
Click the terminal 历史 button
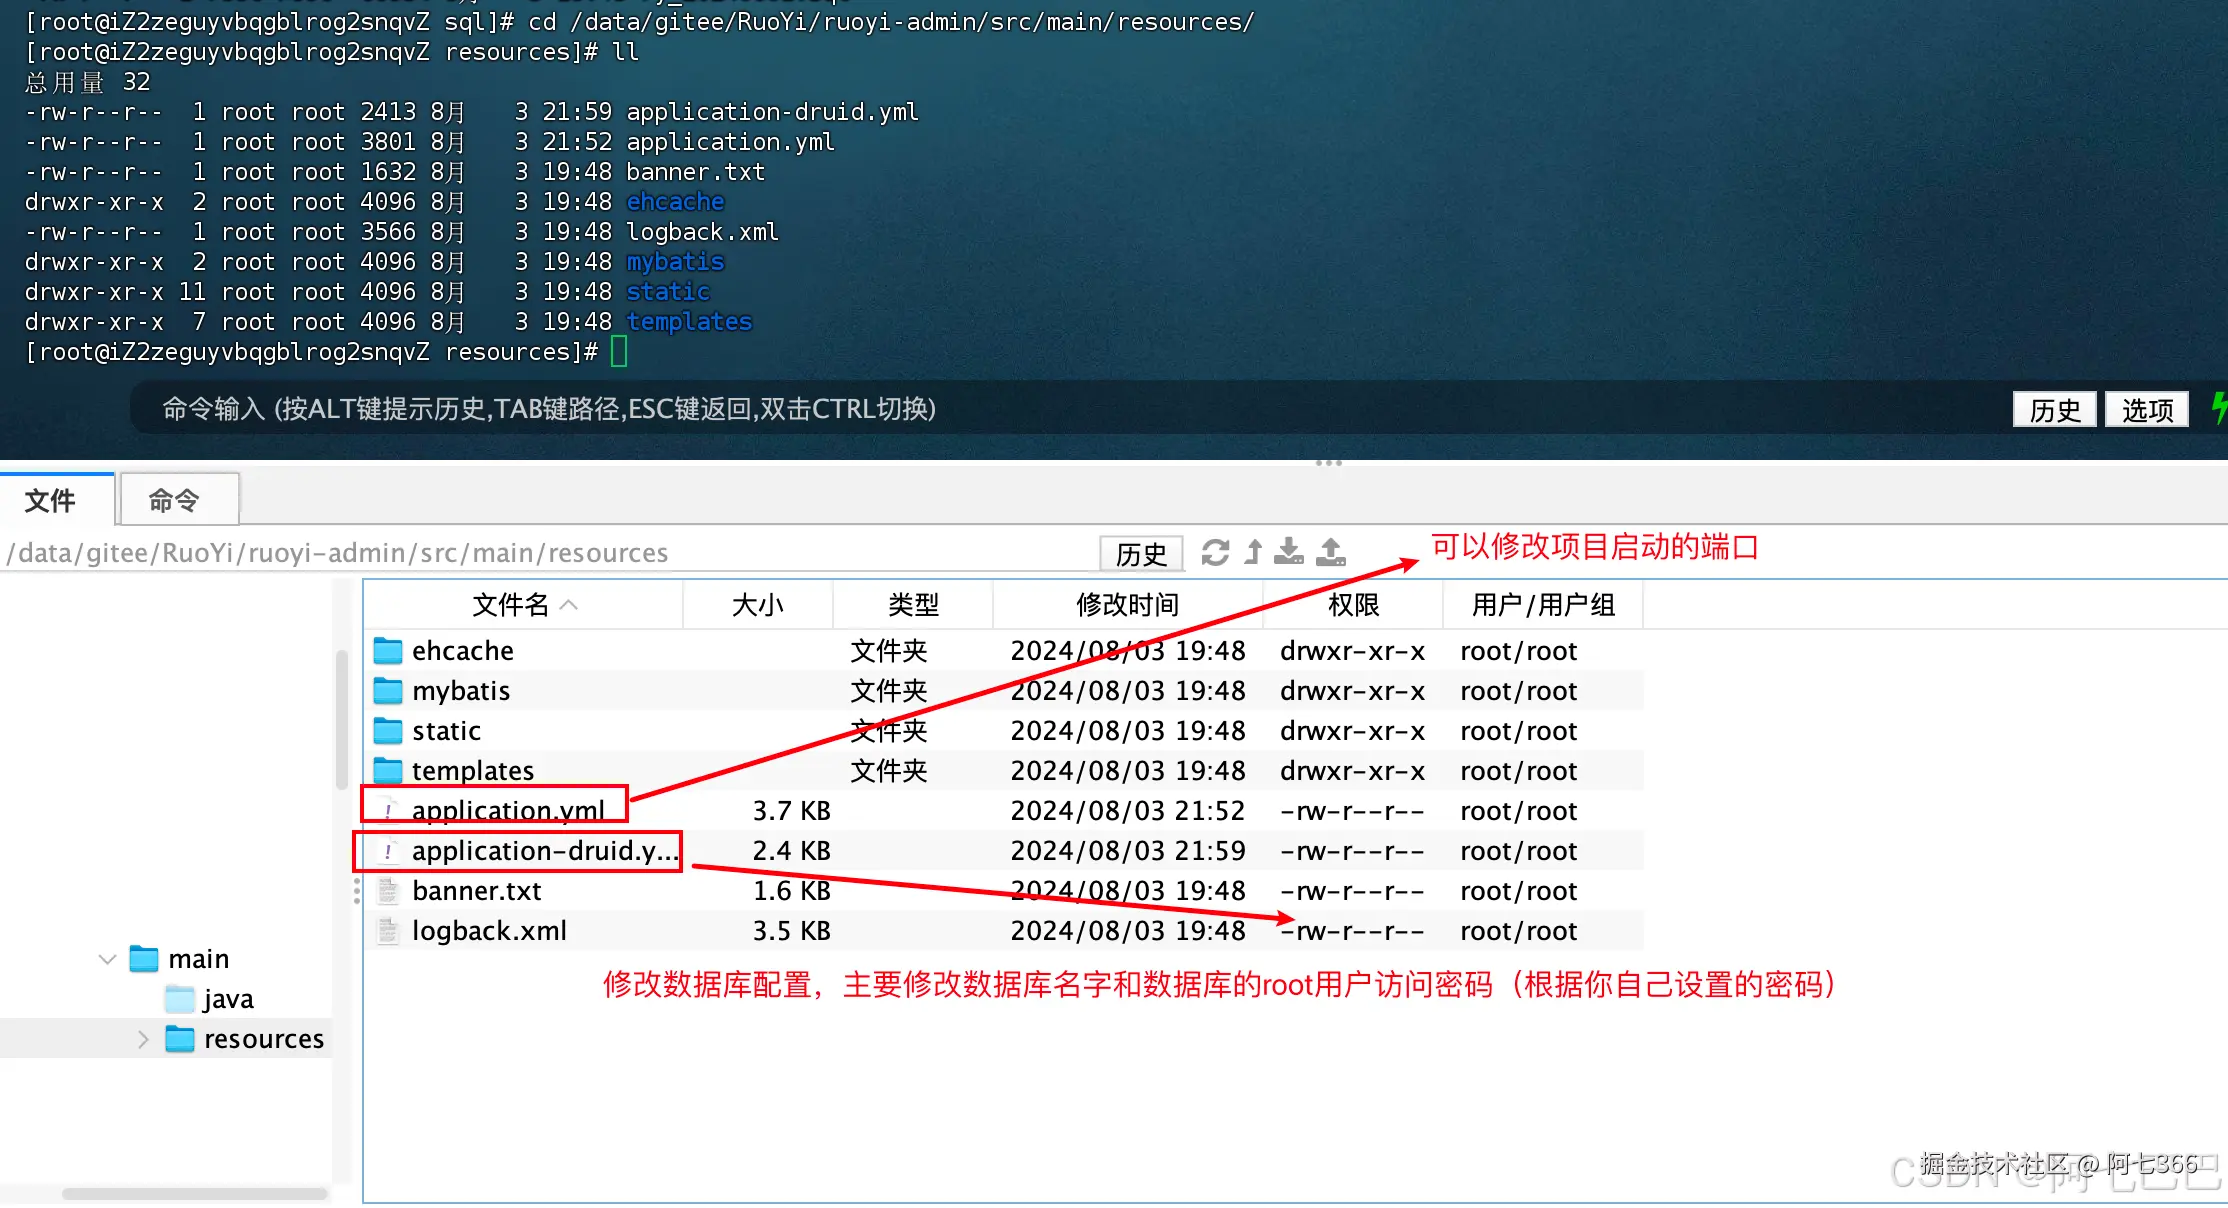click(x=2054, y=410)
